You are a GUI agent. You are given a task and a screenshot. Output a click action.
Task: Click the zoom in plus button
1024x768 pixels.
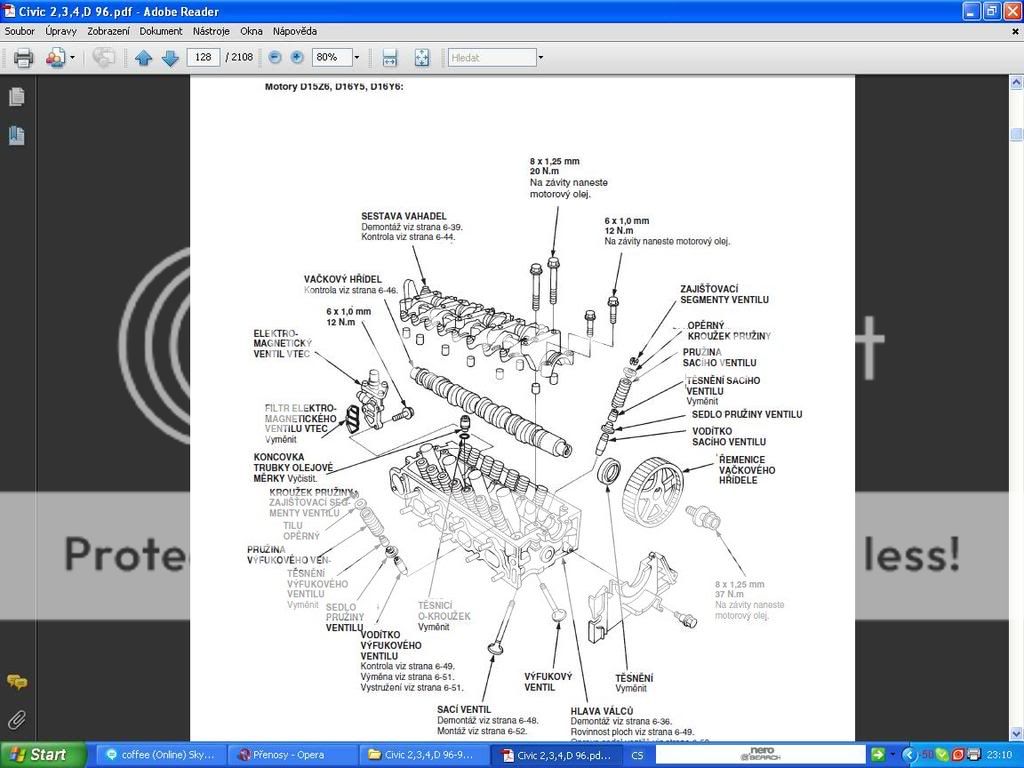pyautogui.click(x=296, y=58)
